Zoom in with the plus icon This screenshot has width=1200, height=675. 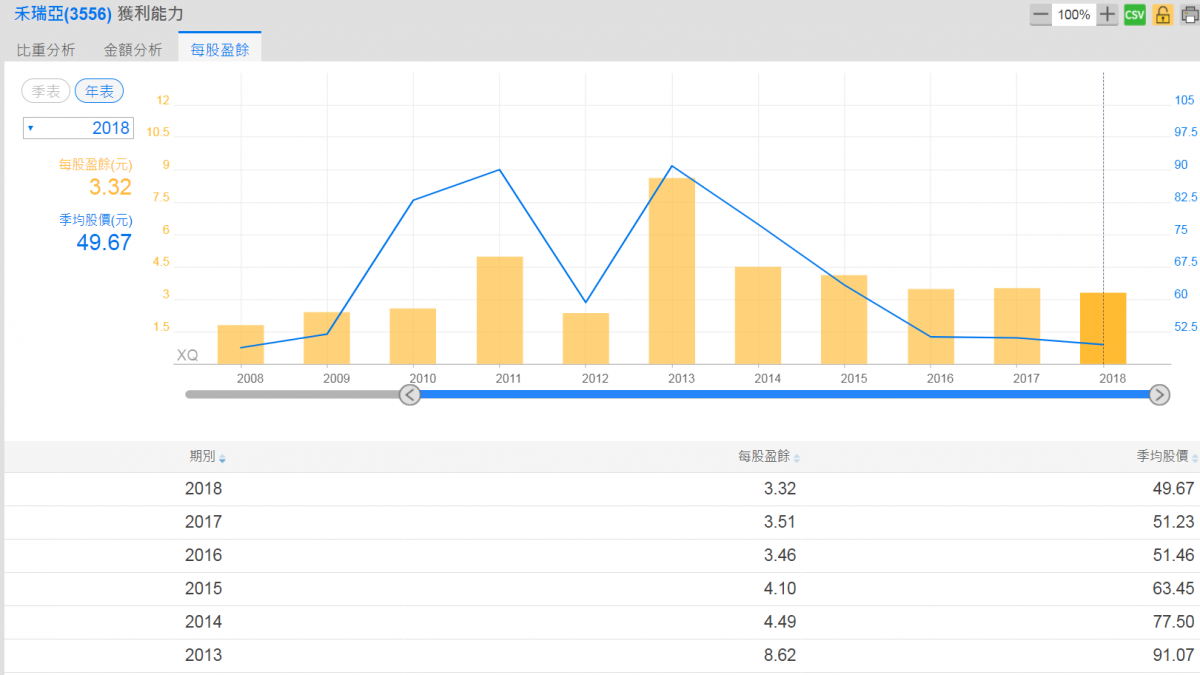pos(1107,15)
